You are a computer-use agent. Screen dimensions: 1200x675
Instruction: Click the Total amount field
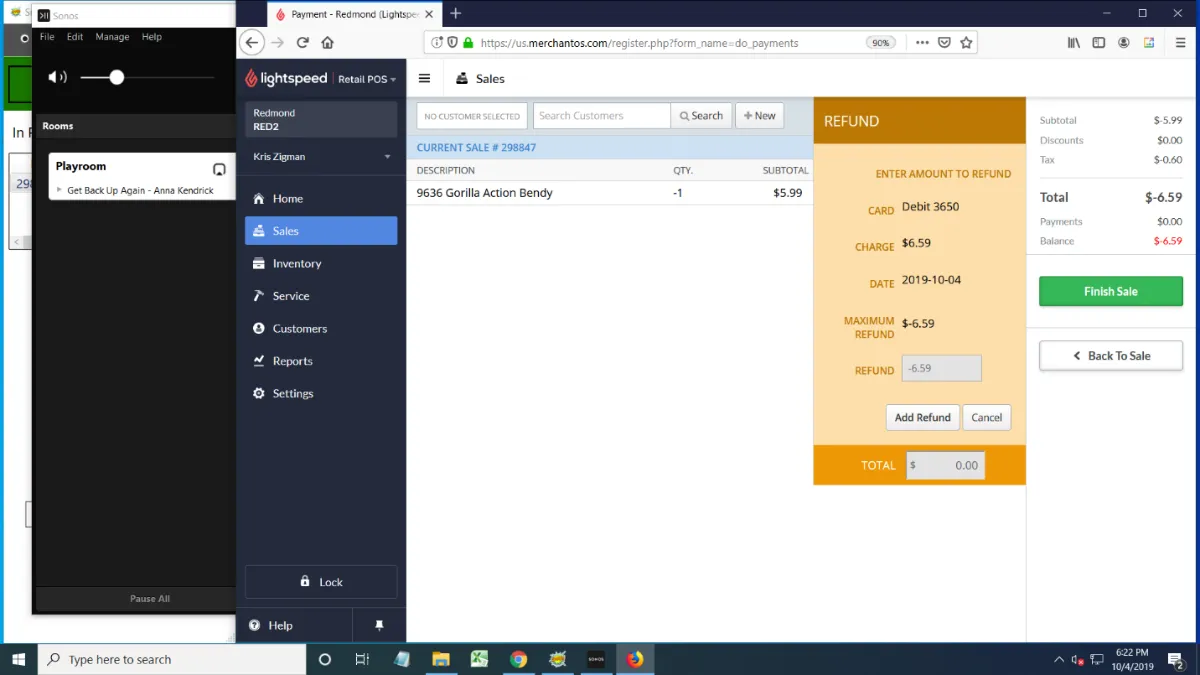pyautogui.click(x=946, y=465)
